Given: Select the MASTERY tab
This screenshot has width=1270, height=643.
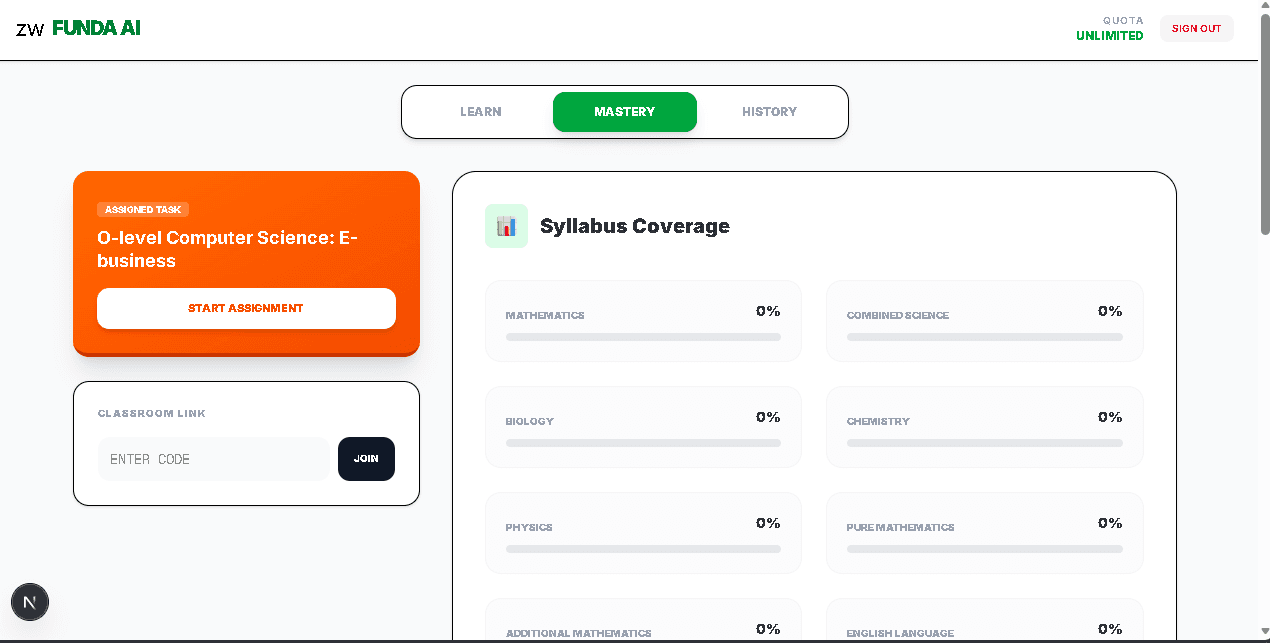Looking at the screenshot, I should pos(624,112).
